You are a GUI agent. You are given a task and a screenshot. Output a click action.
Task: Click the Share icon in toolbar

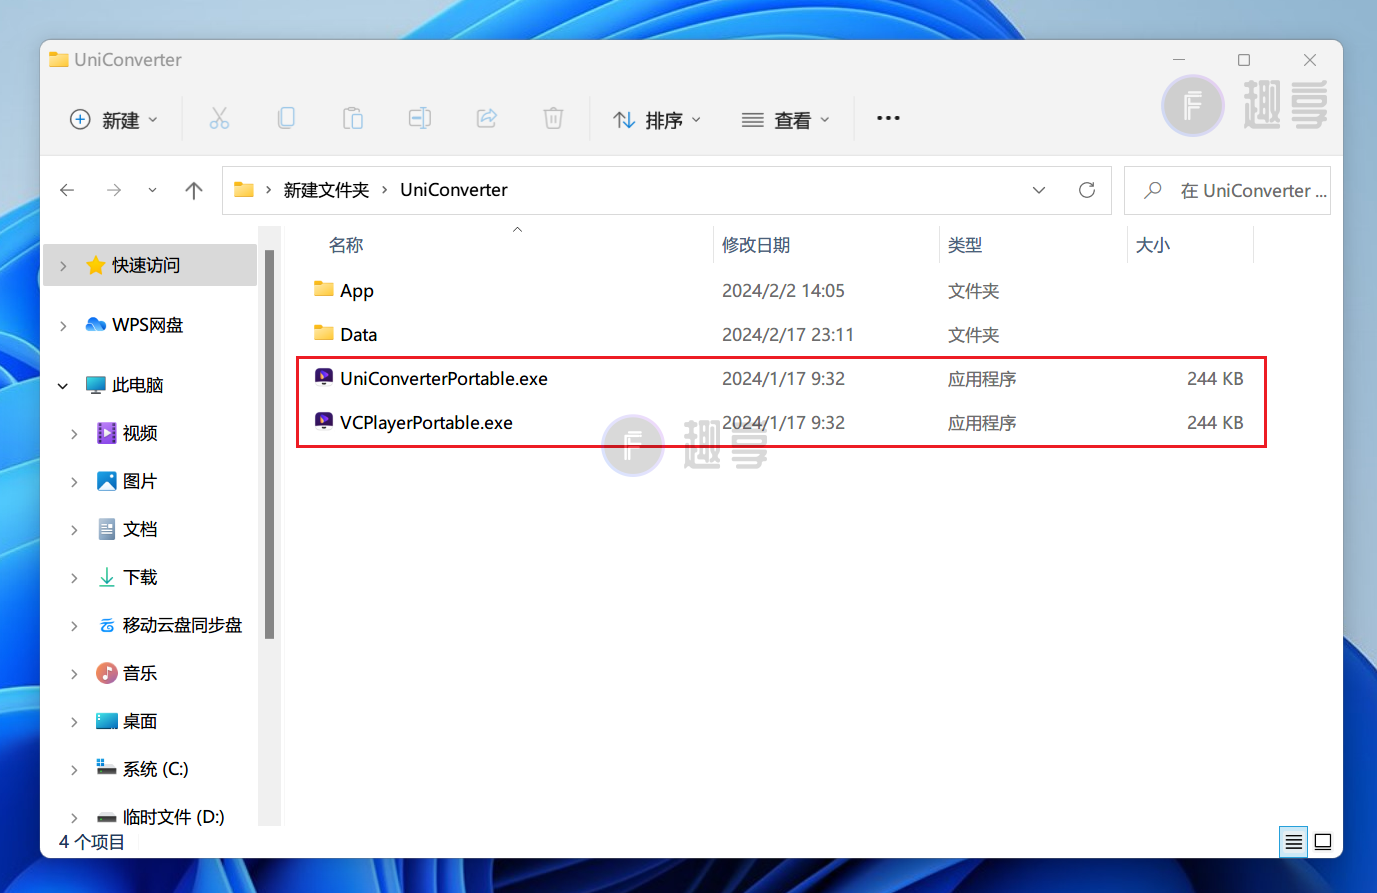coord(487,119)
